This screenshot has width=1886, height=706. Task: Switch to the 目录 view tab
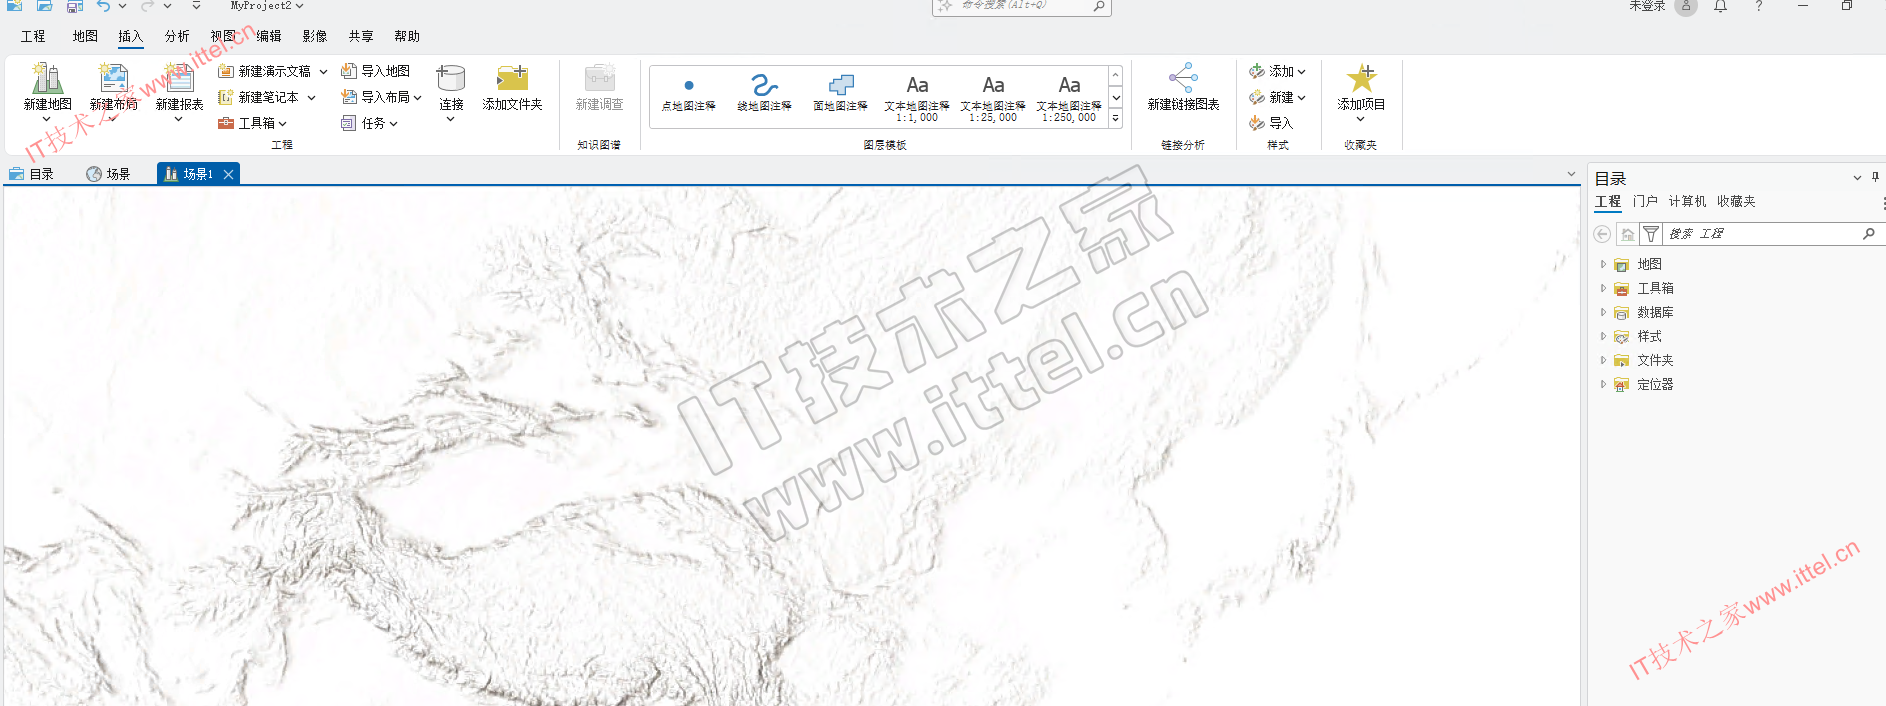pyautogui.click(x=32, y=174)
